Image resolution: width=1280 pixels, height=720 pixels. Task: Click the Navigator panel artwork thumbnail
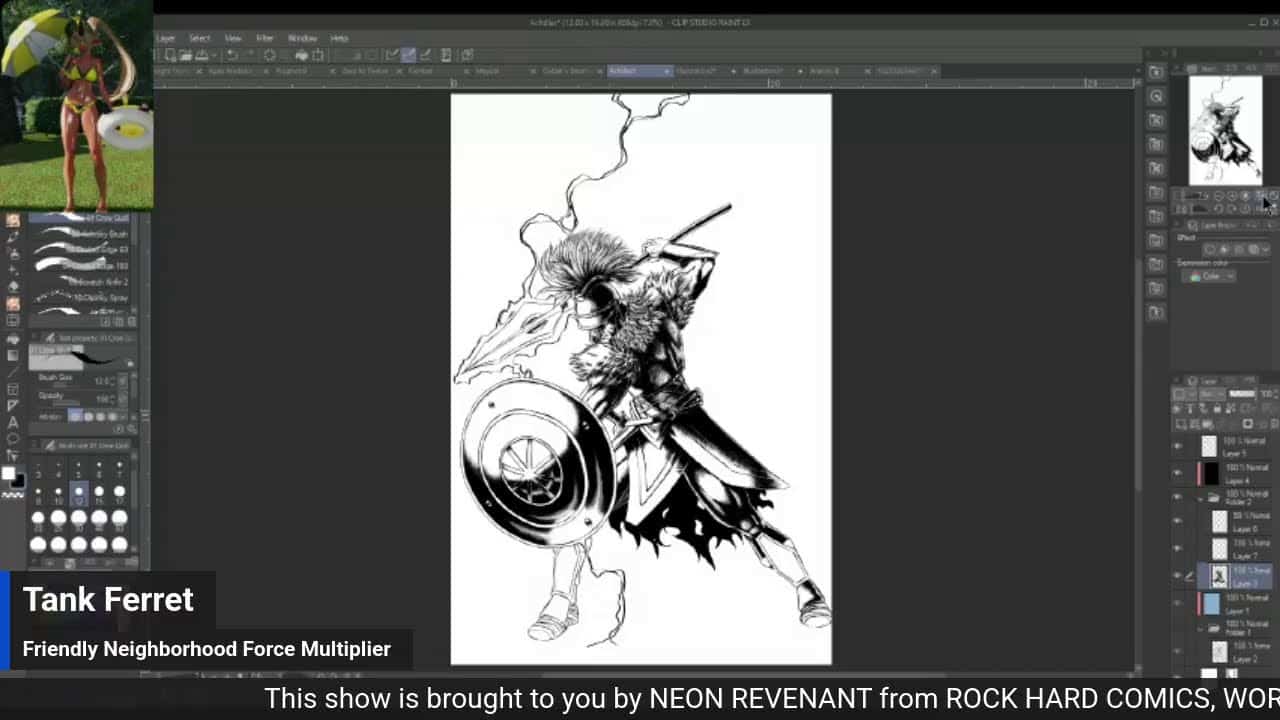coord(1225,130)
